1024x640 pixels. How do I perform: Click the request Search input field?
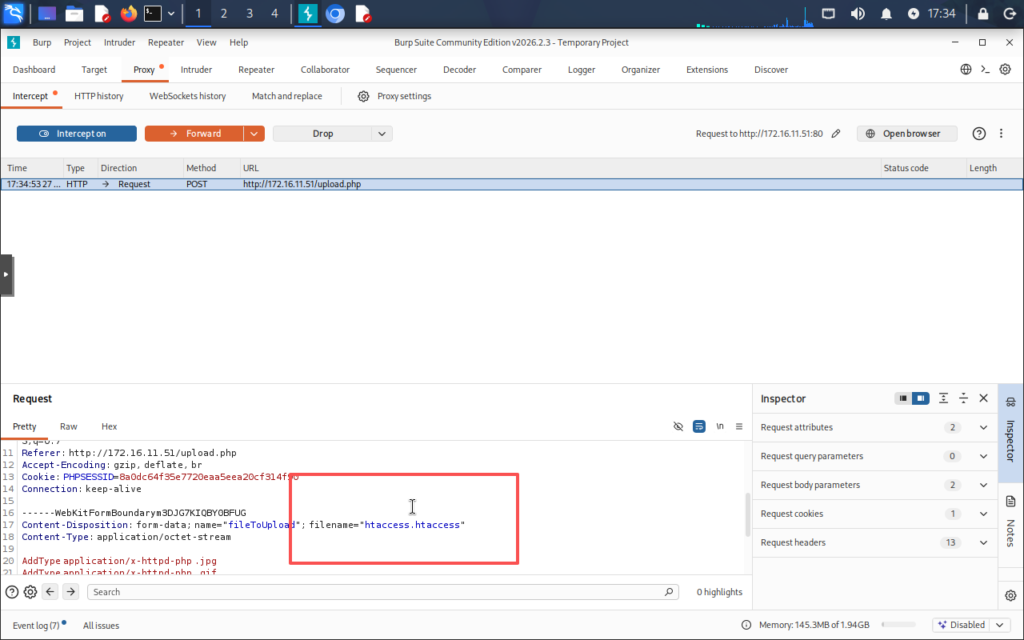coord(380,592)
